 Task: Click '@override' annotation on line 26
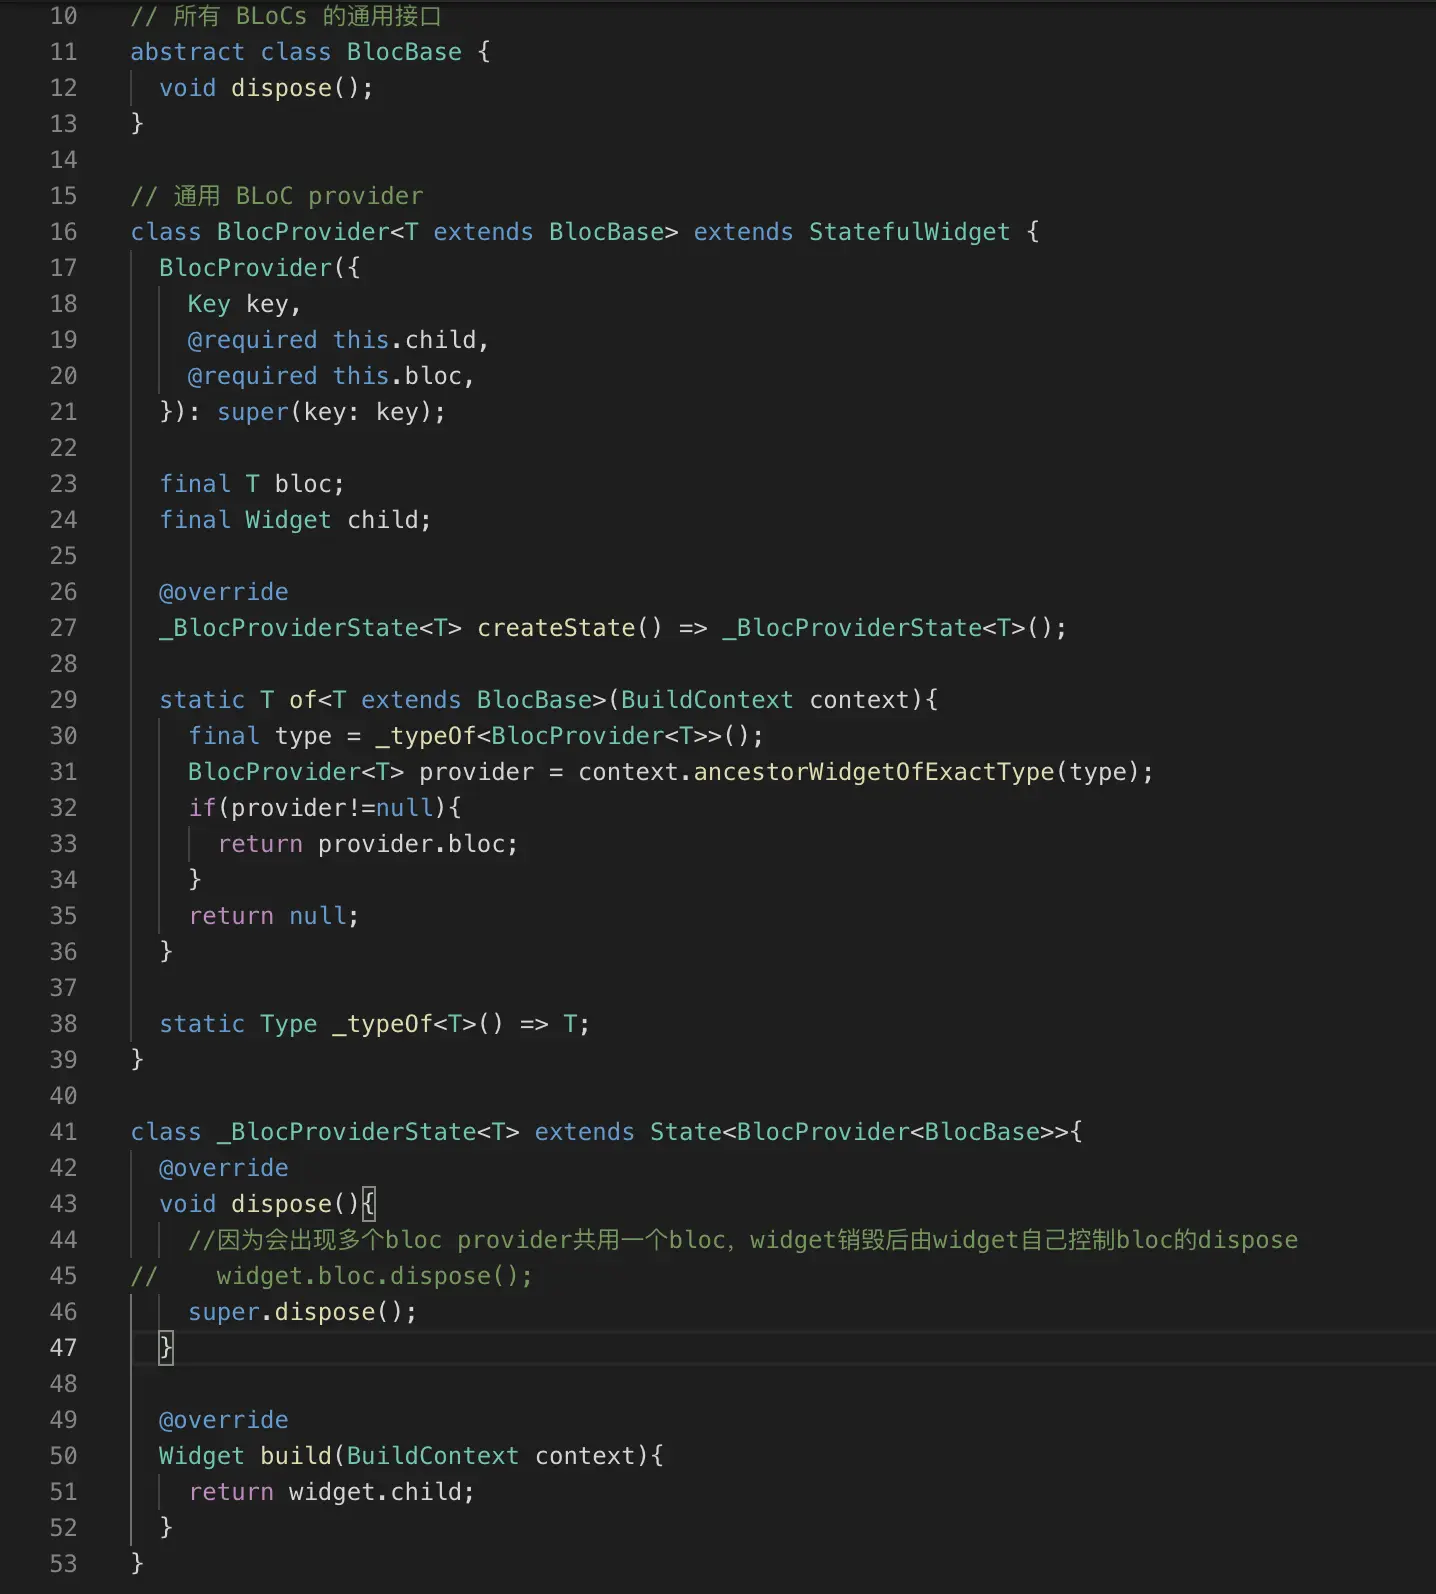223,592
